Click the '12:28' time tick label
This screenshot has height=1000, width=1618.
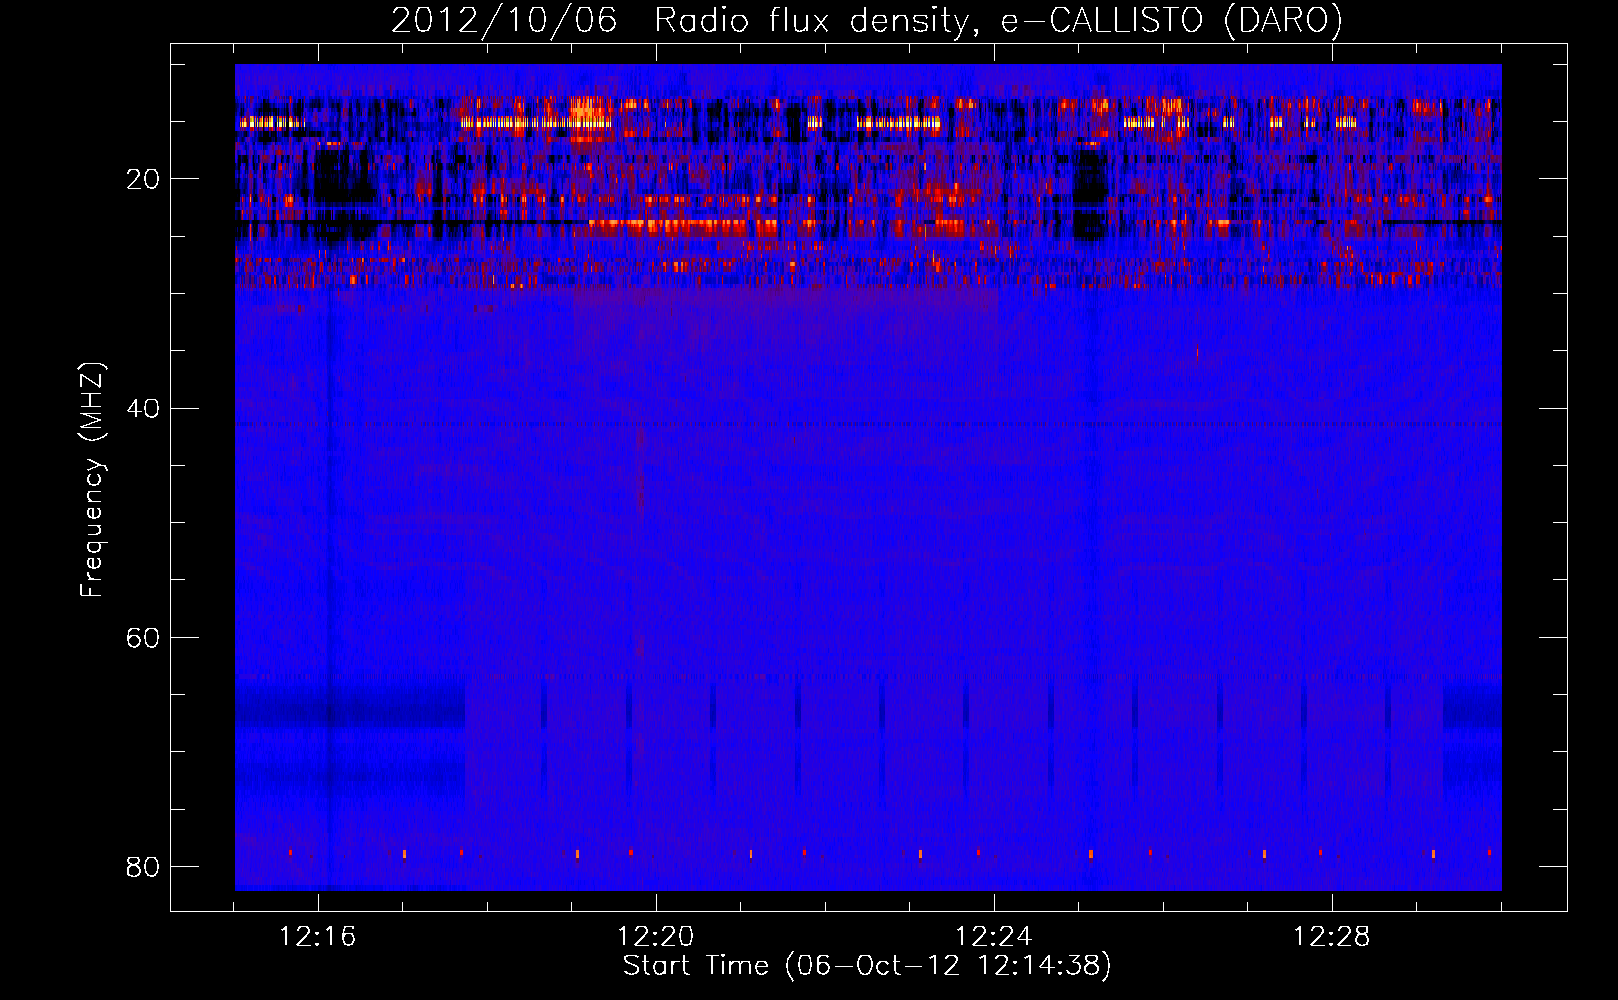coord(1331,937)
